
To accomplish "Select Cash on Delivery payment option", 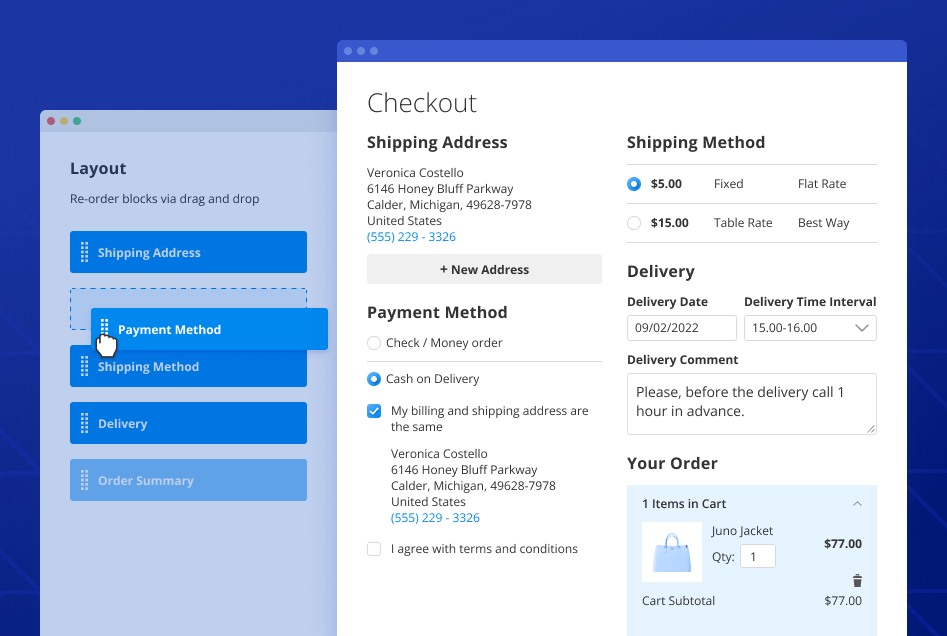I will pos(374,379).
